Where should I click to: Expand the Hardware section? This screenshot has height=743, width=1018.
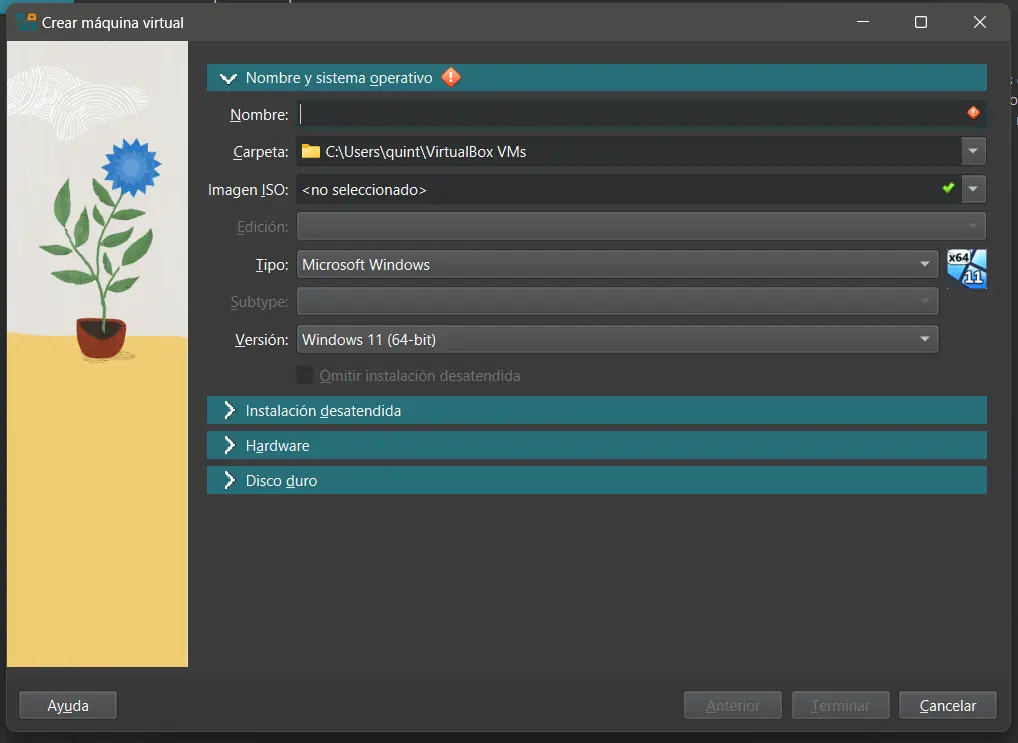[x=229, y=446]
